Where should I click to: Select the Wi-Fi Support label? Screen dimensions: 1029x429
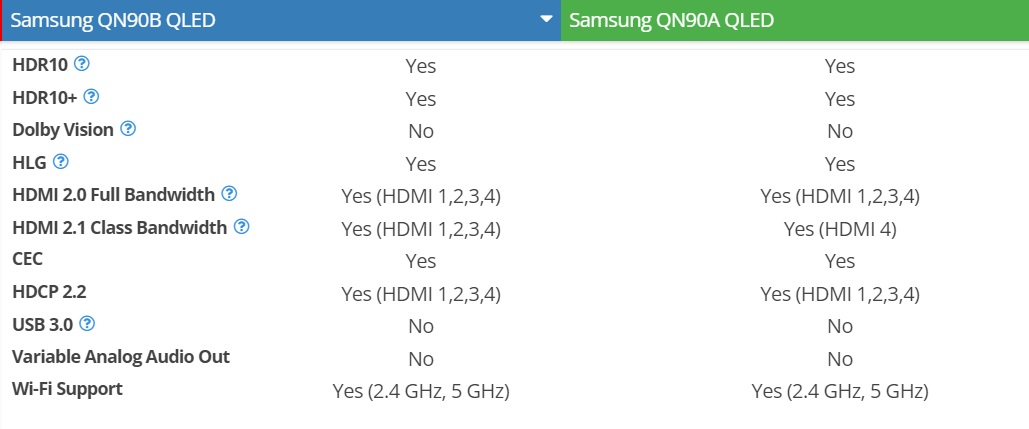[x=68, y=389]
